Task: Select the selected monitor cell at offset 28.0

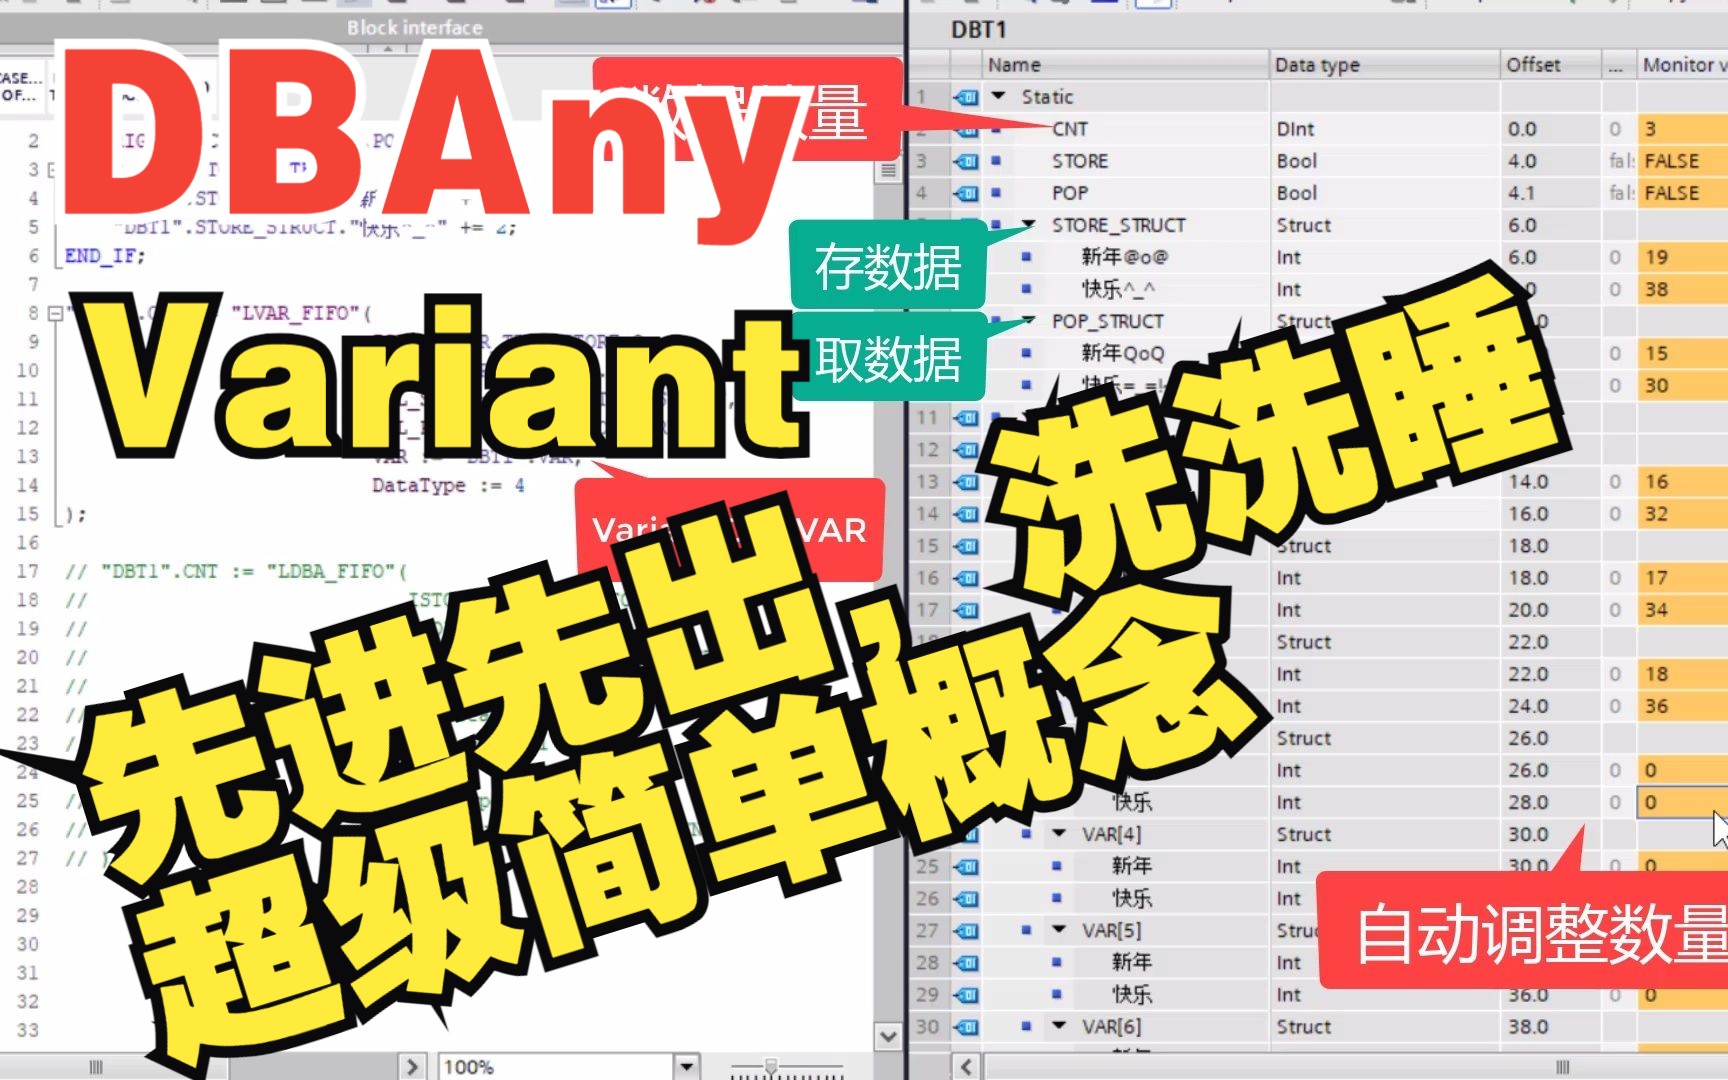Action: [1682, 802]
